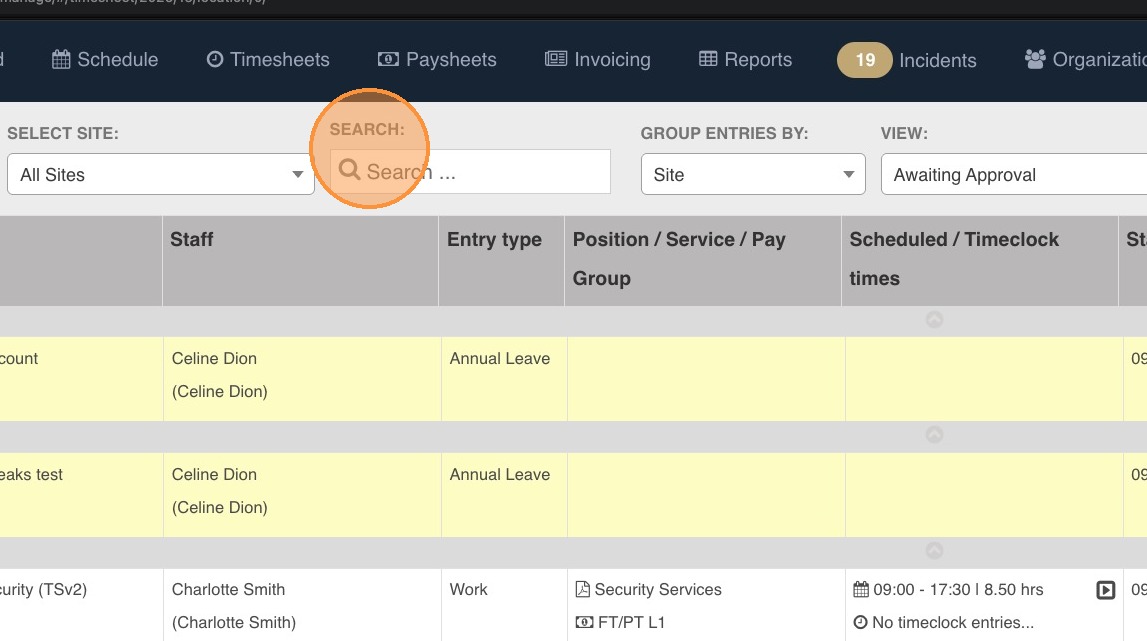Click the Invoicing newspaper icon
The height and width of the screenshot is (641, 1147).
(556, 60)
